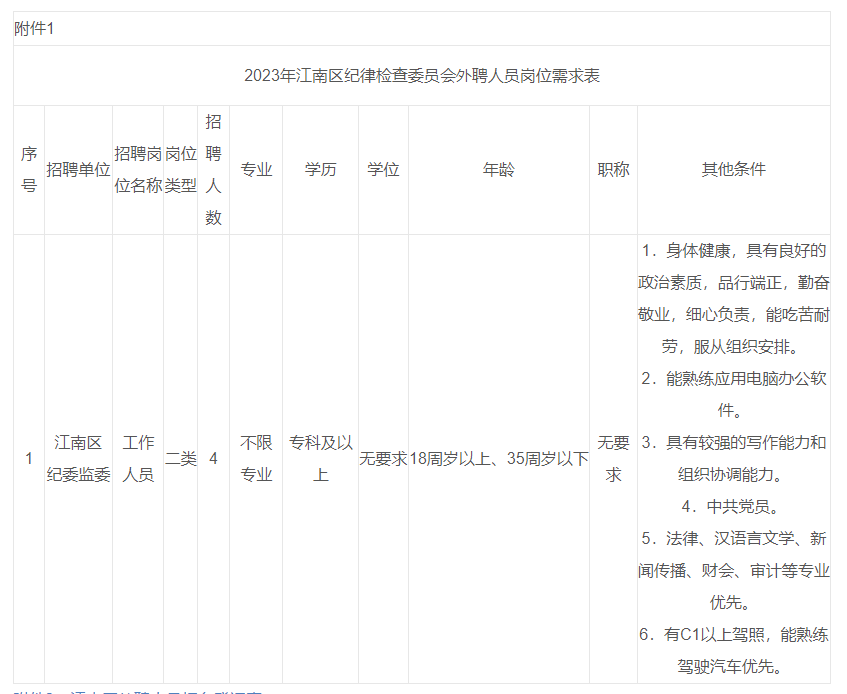Click the 不限专业 cell
Image resolution: width=847 pixels, height=694 pixels.
point(256,458)
